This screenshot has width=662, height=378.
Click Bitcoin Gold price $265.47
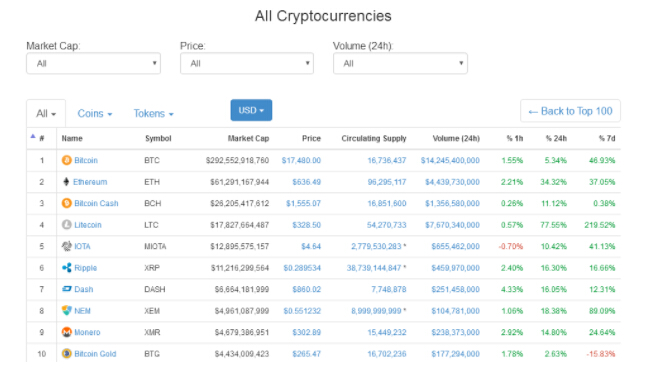tap(307, 354)
